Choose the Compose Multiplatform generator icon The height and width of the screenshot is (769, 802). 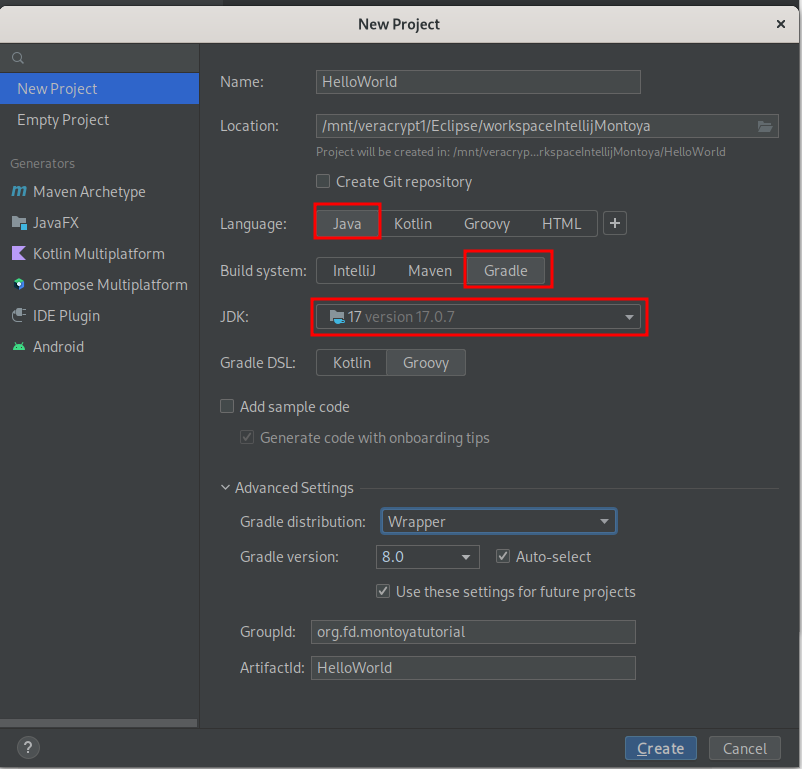[x=19, y=285]
